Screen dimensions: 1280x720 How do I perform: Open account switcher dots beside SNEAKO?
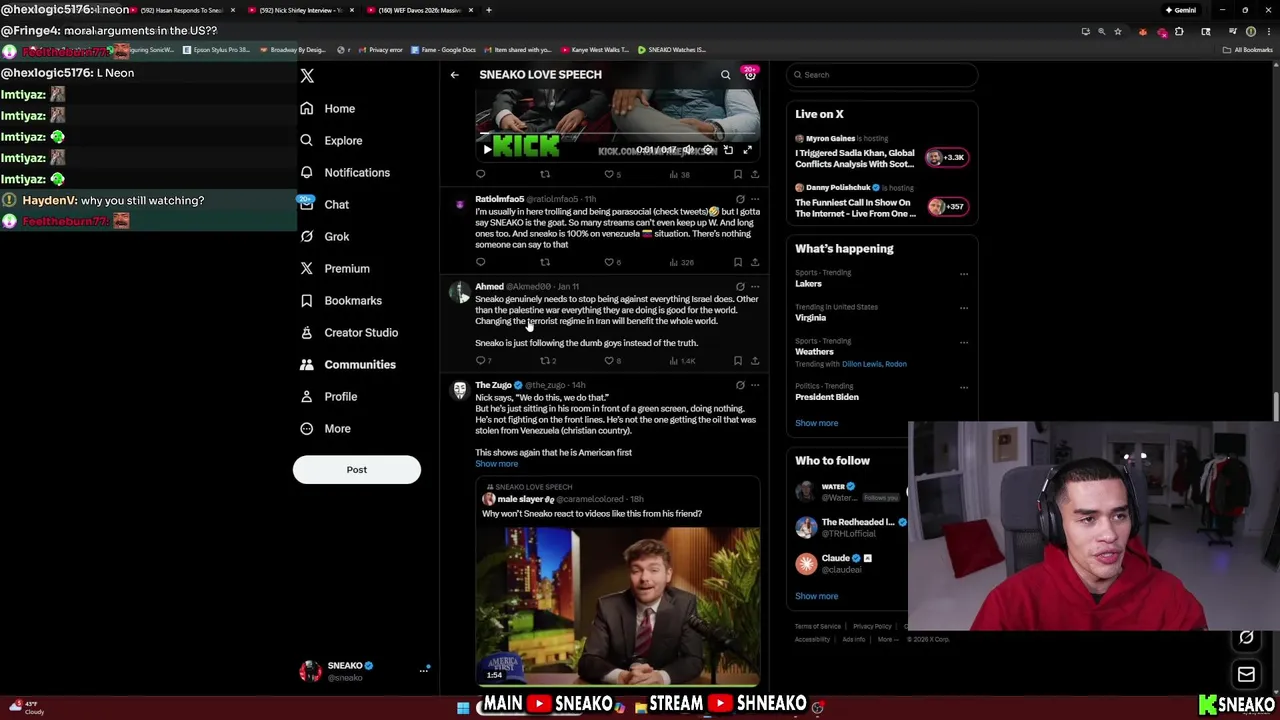pos(424,670)
